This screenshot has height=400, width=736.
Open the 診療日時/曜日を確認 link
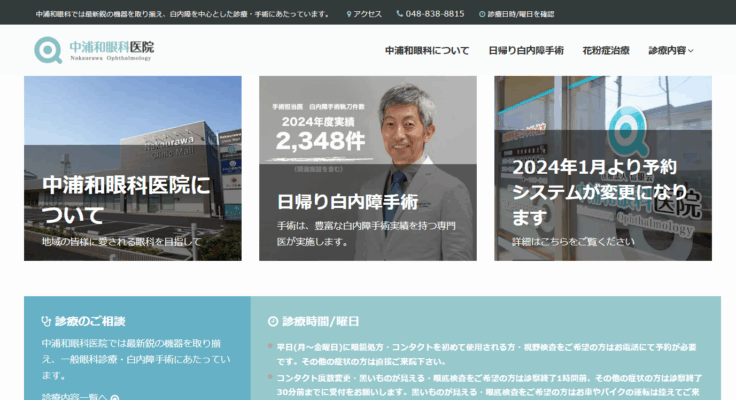click(520, 14)
